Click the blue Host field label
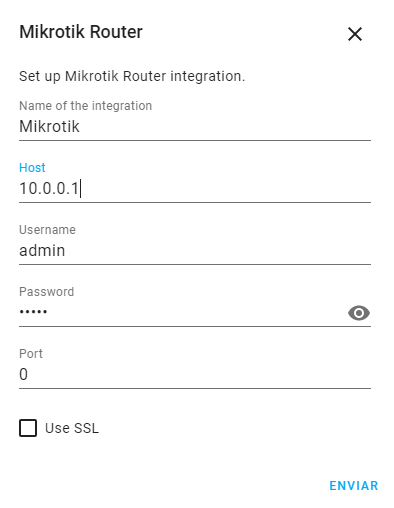This screenshot has height=508, width=394. (32, 168)
